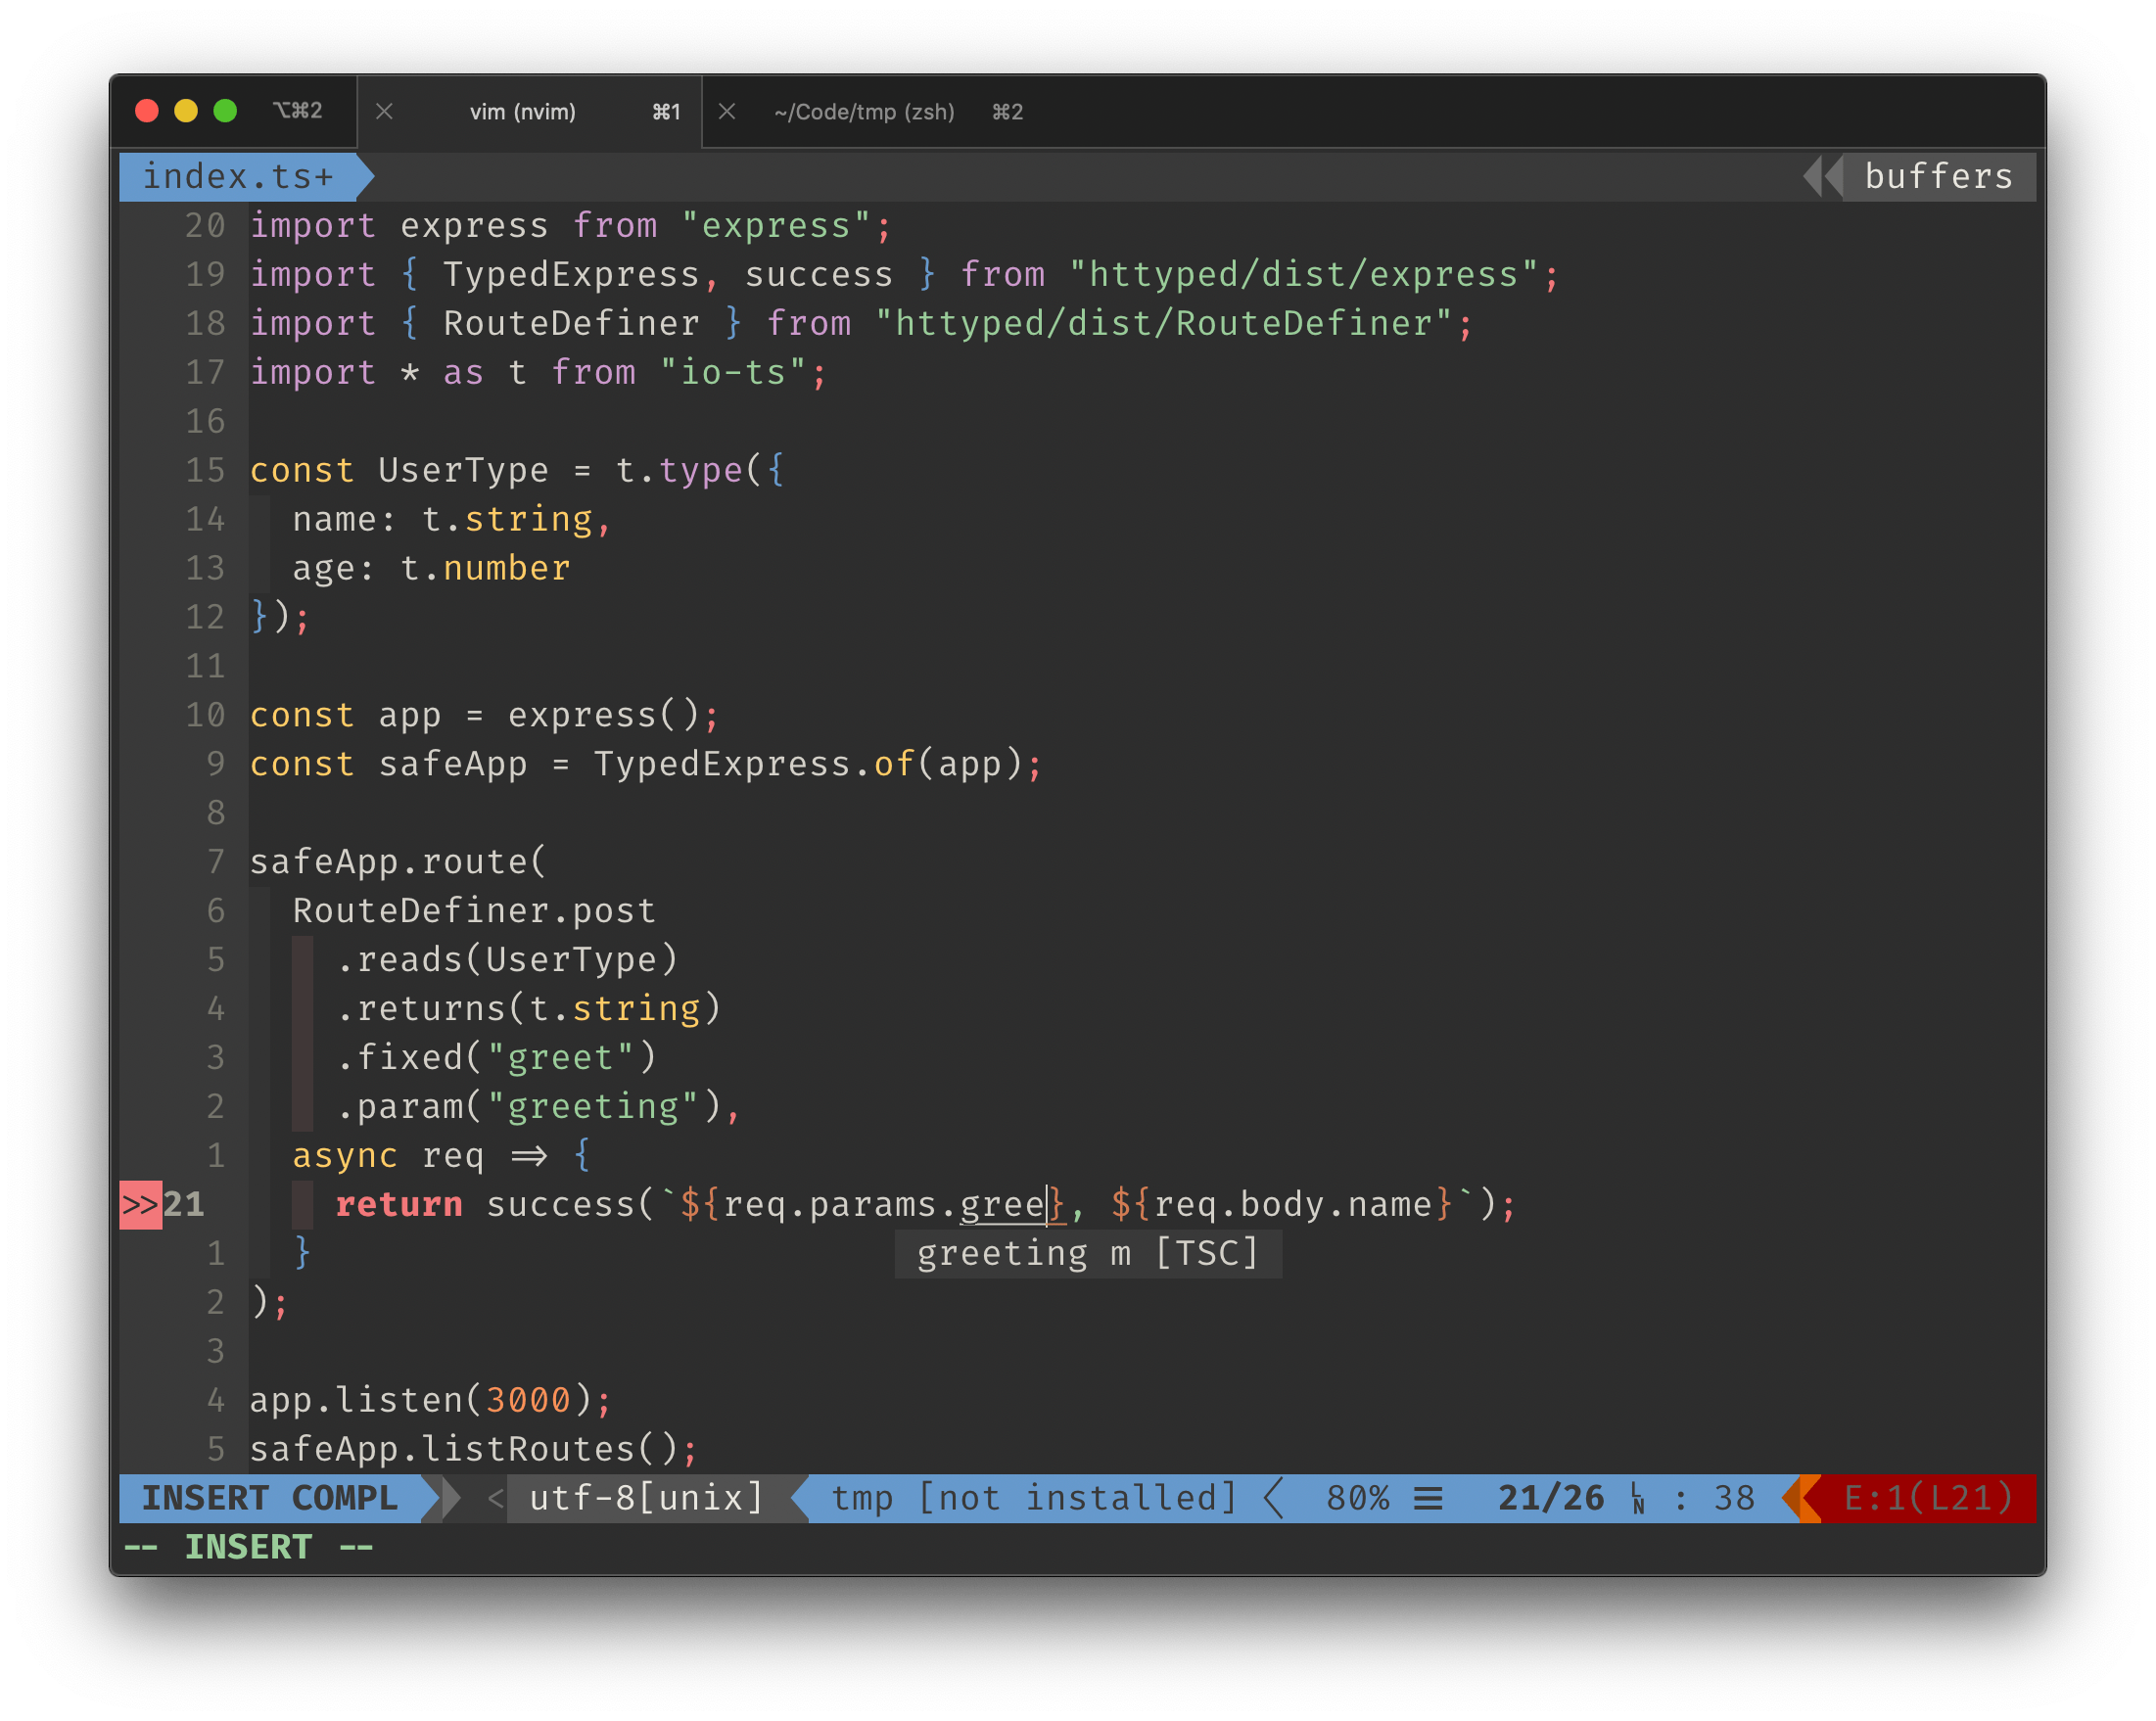
Task: Click "httyped/dist/express" import path
Action: click(1303, 275)
